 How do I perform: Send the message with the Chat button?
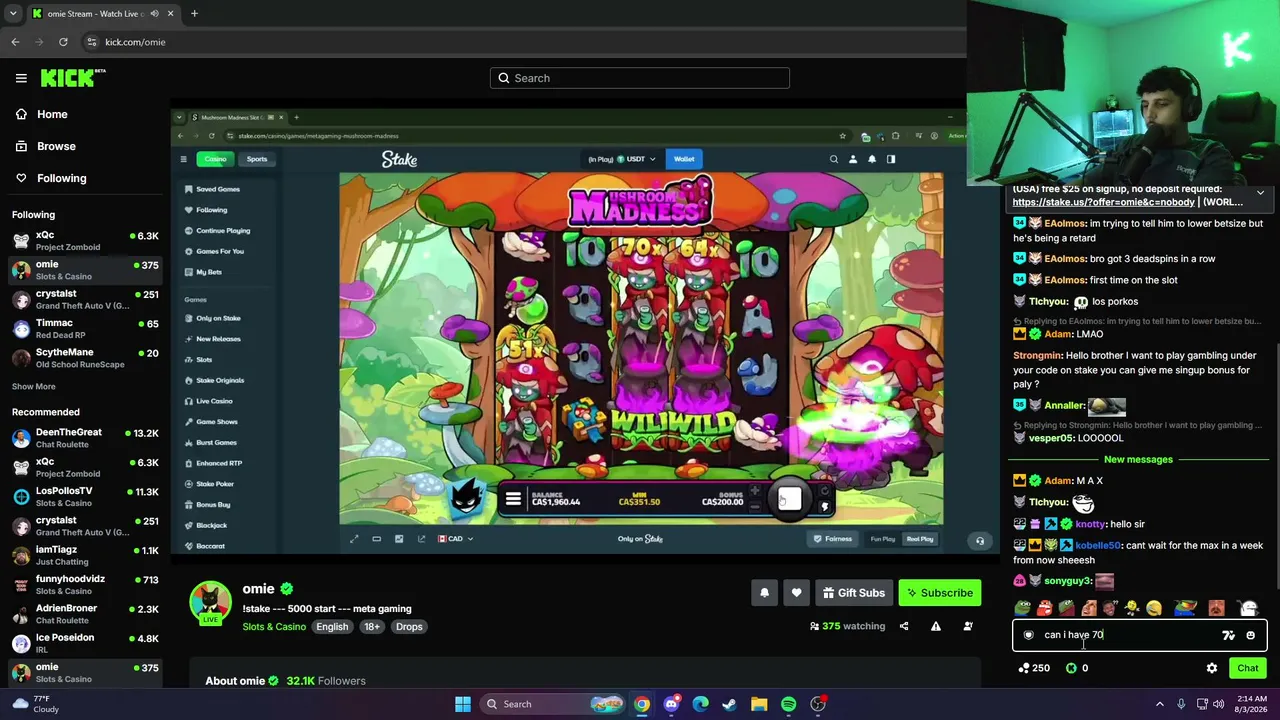pos(1248,668)
